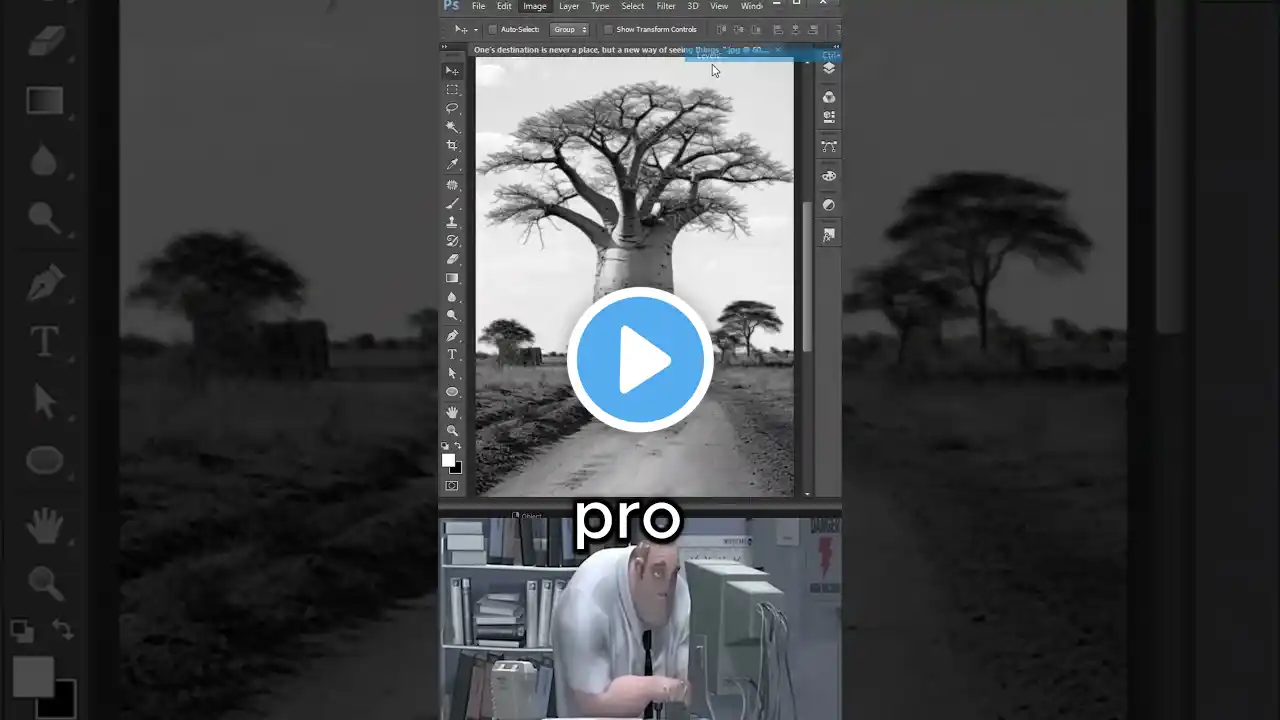Click the canvas vertical scrollbar
The width and height of the screenshot is (1280, 720).
806,275
